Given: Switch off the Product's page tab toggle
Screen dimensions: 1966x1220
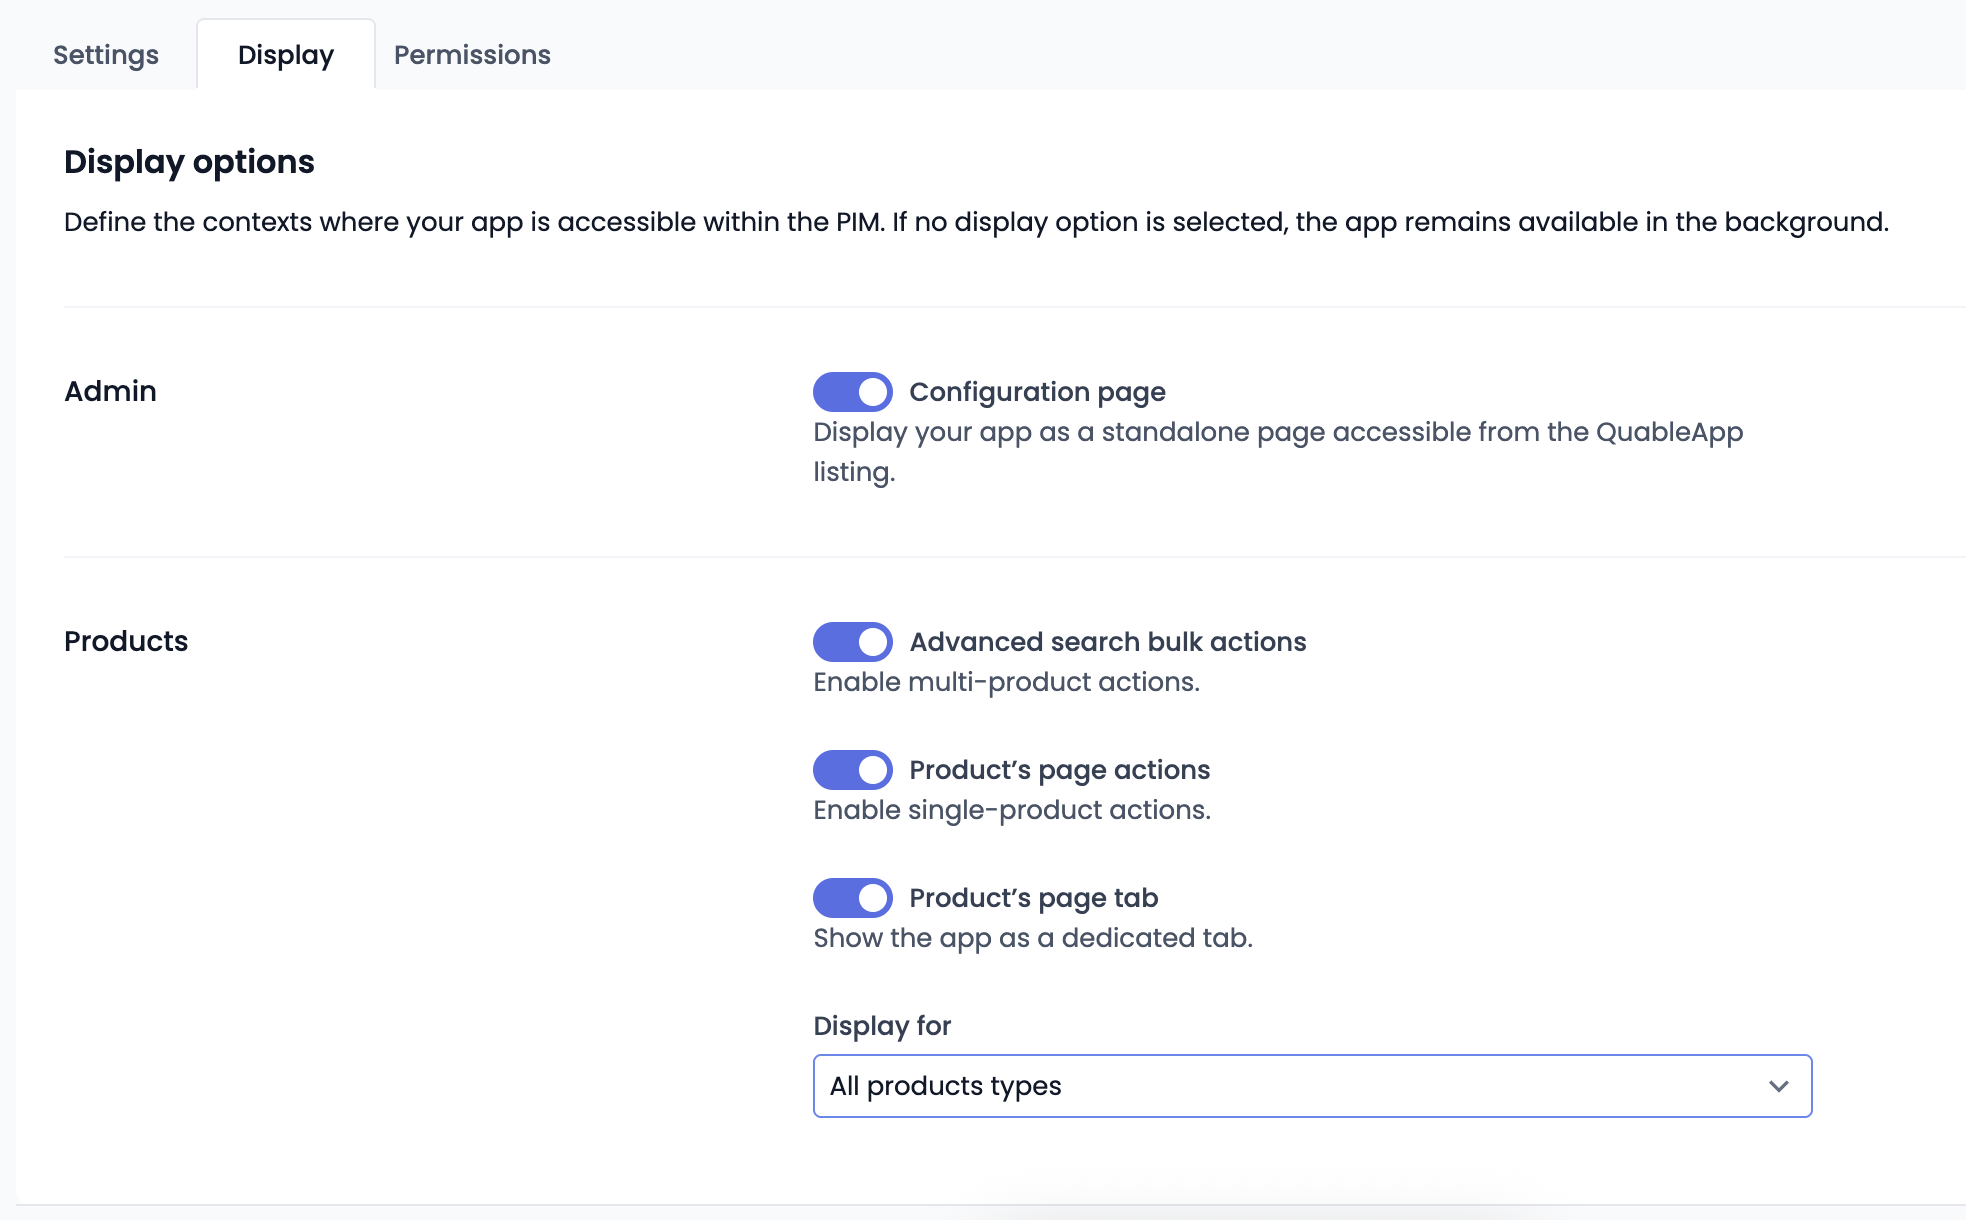Looking at the screenshot, I should [852, 898].
